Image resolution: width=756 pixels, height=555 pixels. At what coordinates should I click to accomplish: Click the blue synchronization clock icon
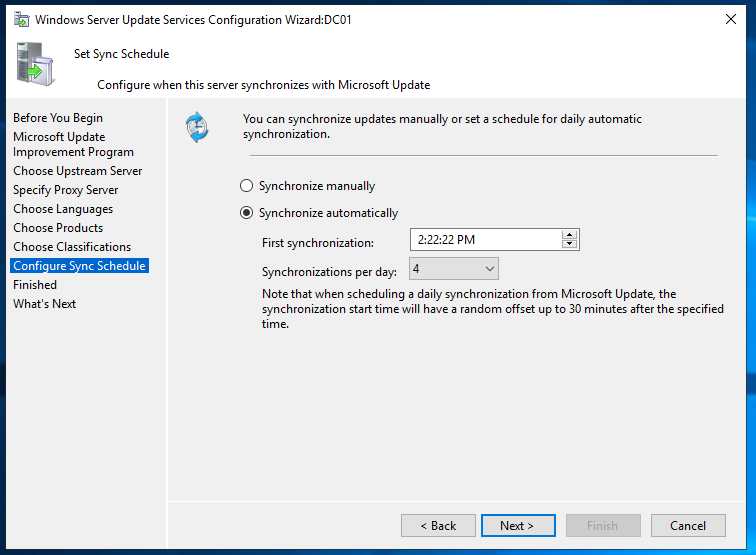point(197,127)
